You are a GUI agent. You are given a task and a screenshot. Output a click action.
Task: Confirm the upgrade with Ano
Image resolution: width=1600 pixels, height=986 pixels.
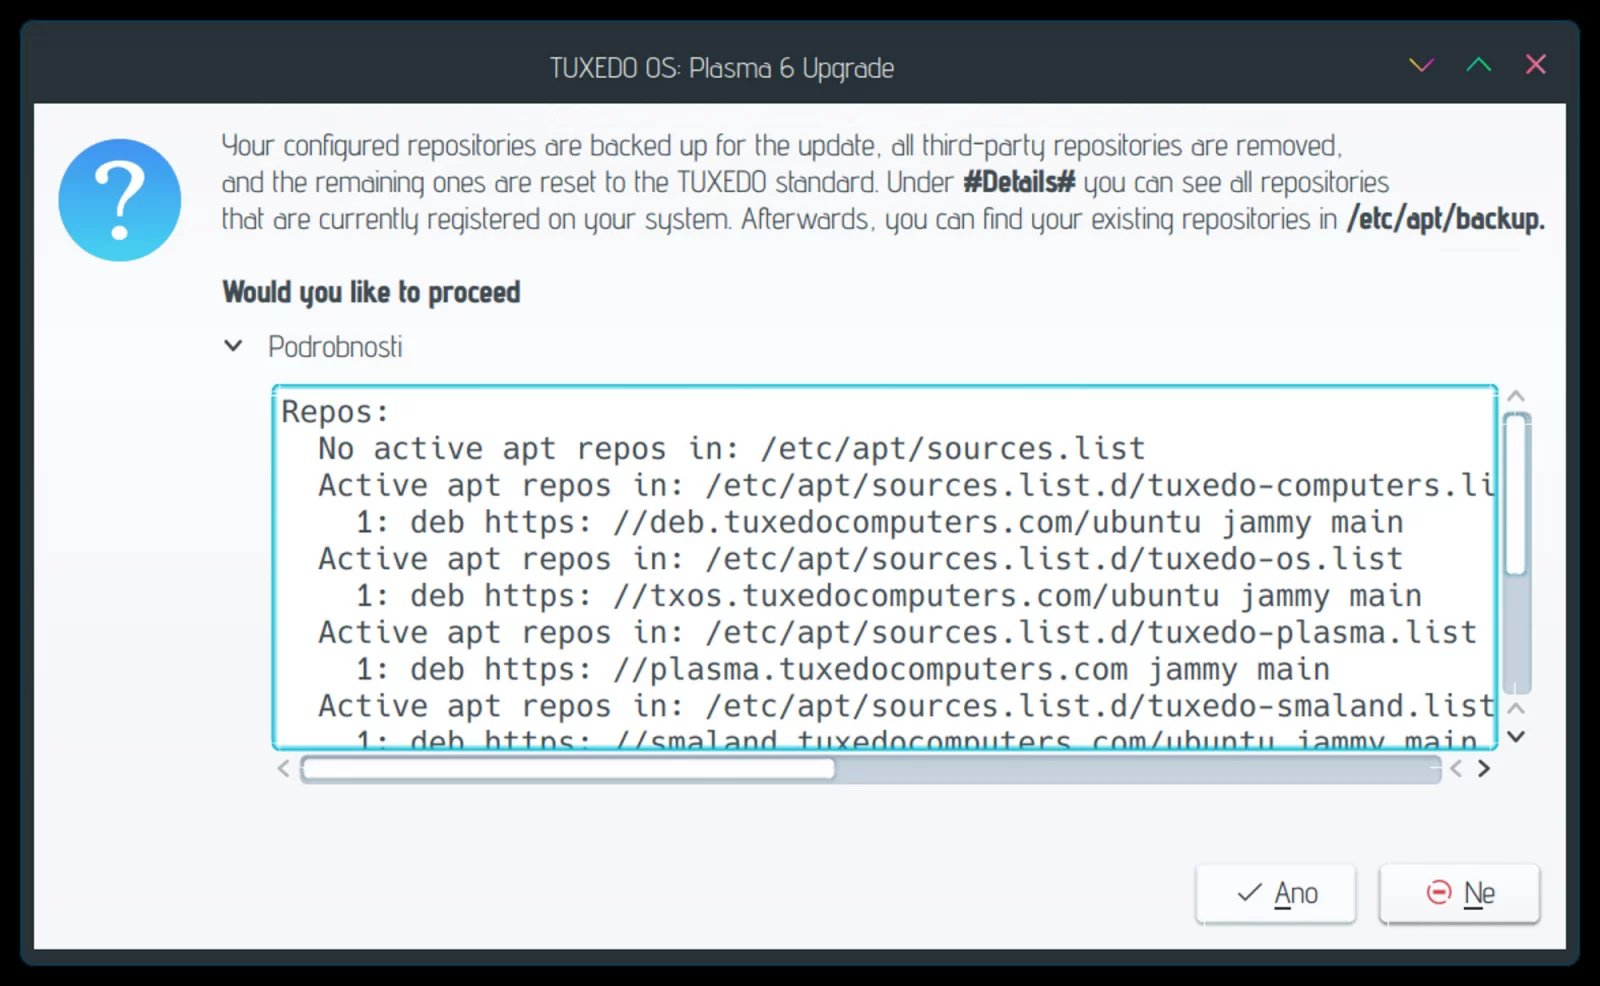[x=1276, y=893]
